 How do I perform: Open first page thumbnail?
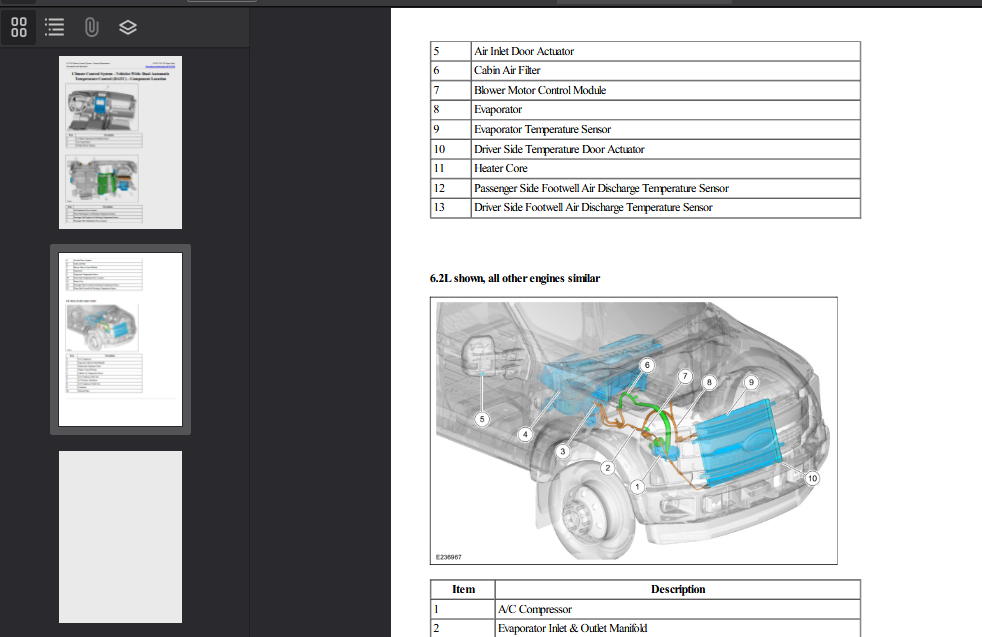(120, 142)
